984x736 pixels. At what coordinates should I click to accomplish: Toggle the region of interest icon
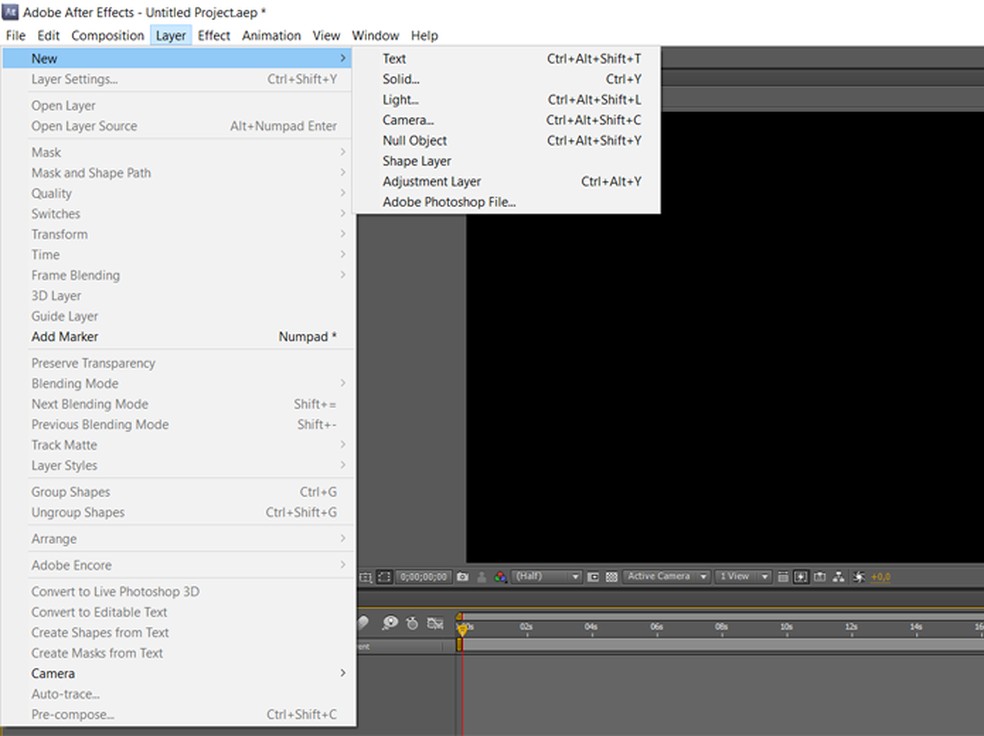[x=593, y=577]
